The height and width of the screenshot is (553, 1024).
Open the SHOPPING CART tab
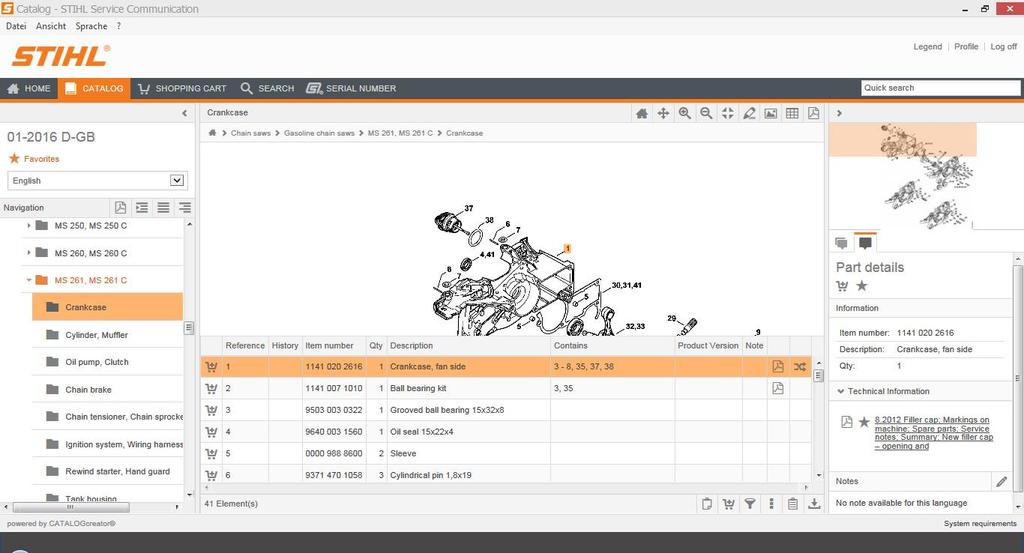click(x=182, y=88)
